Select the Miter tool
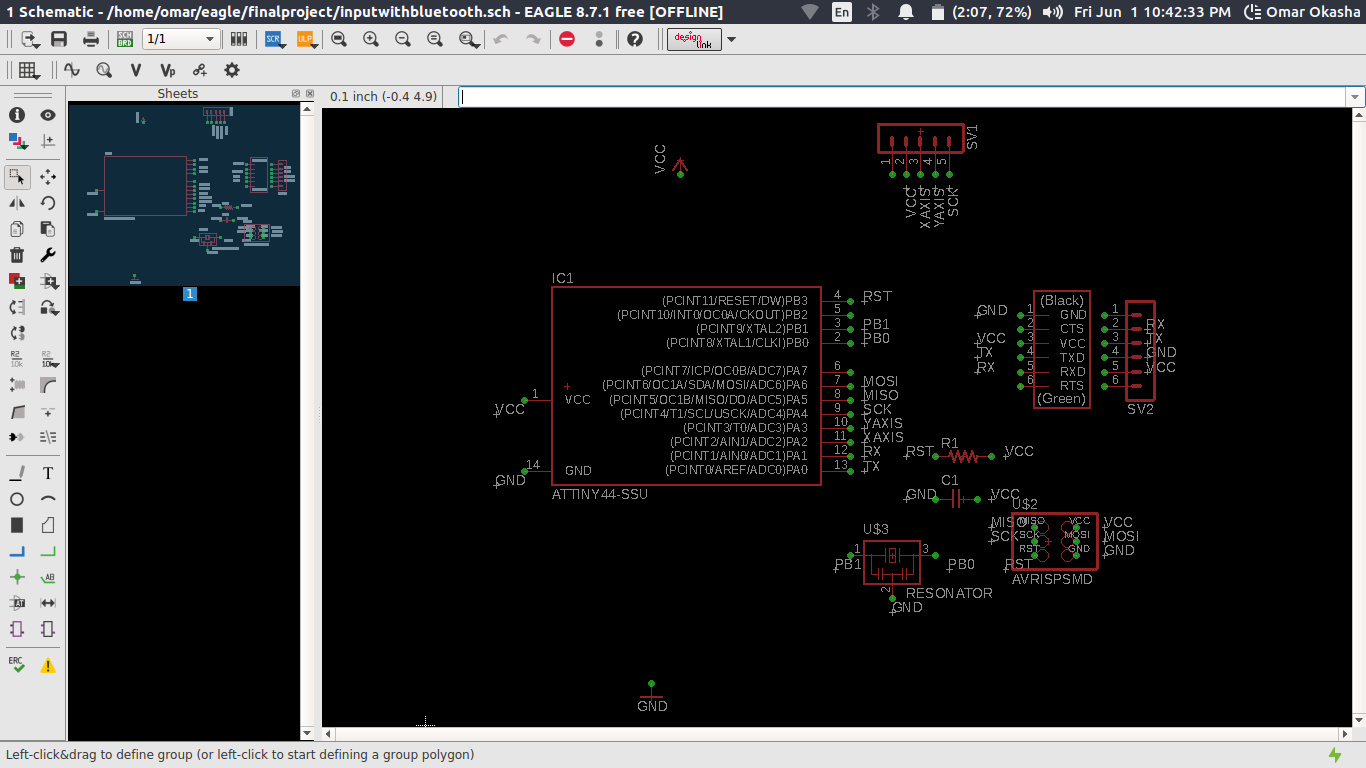This screenshot has width=1366, height=768. coord(48,385)
